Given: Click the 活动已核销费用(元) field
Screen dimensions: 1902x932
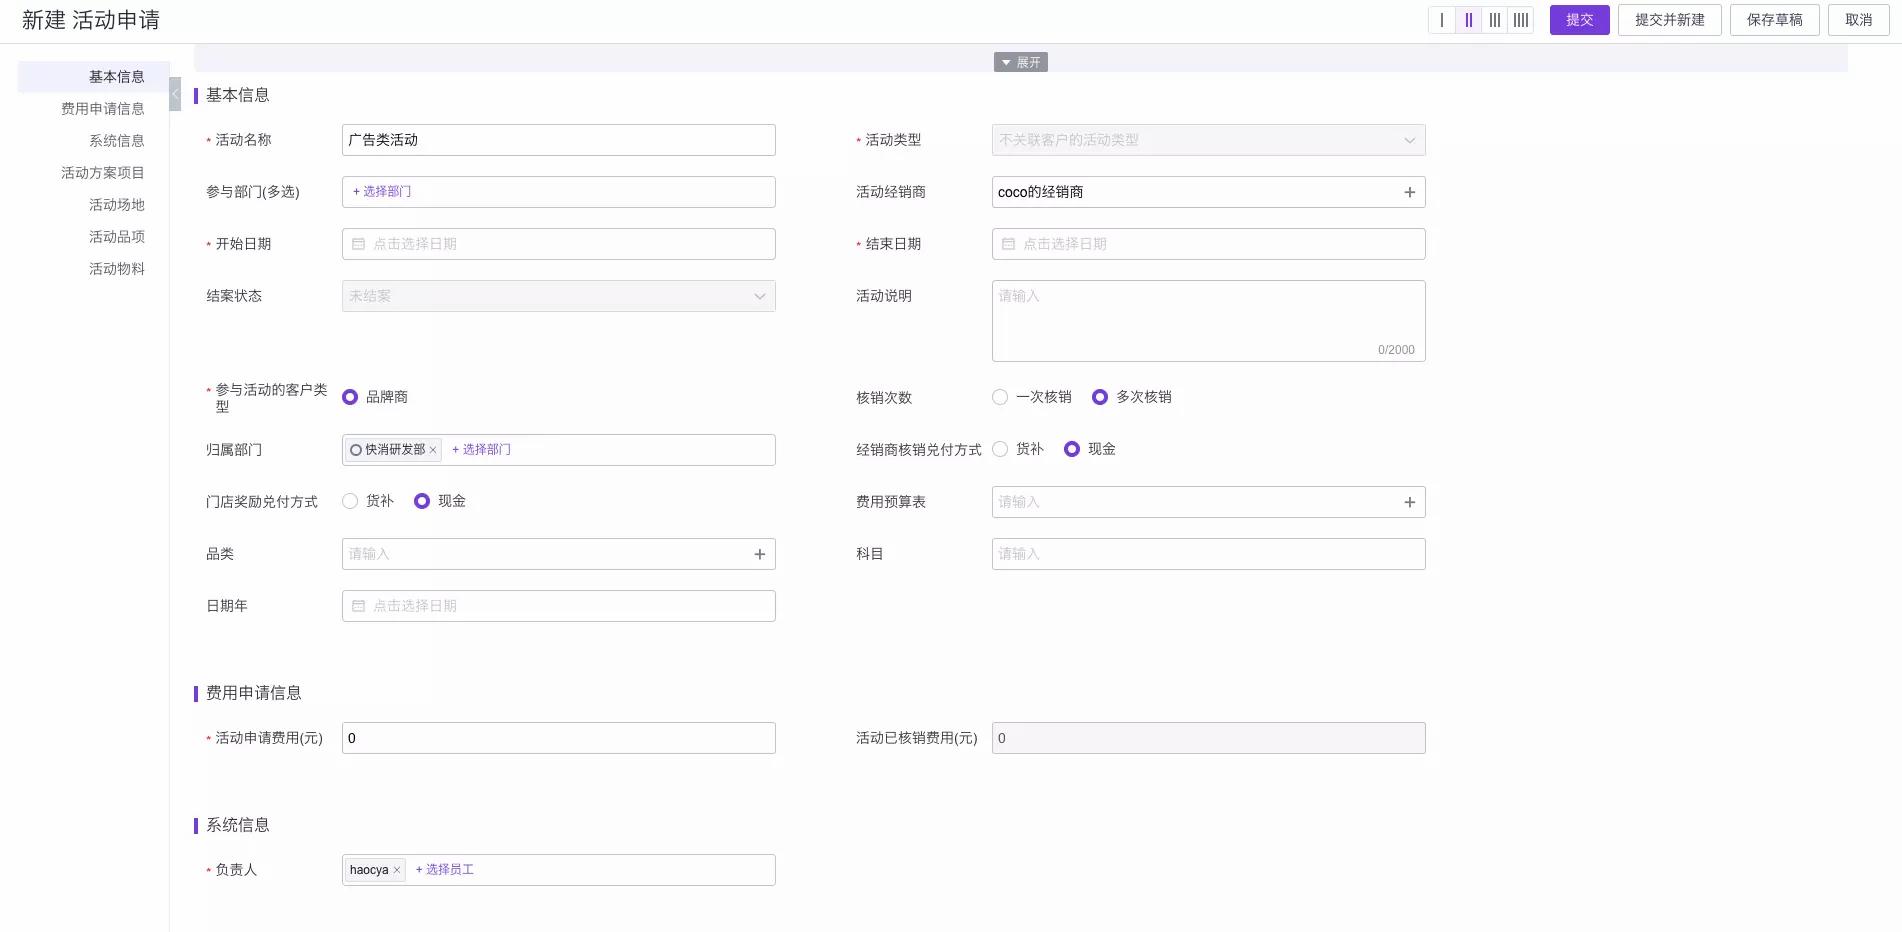Looking at the screenshot, I should 1208,738.
